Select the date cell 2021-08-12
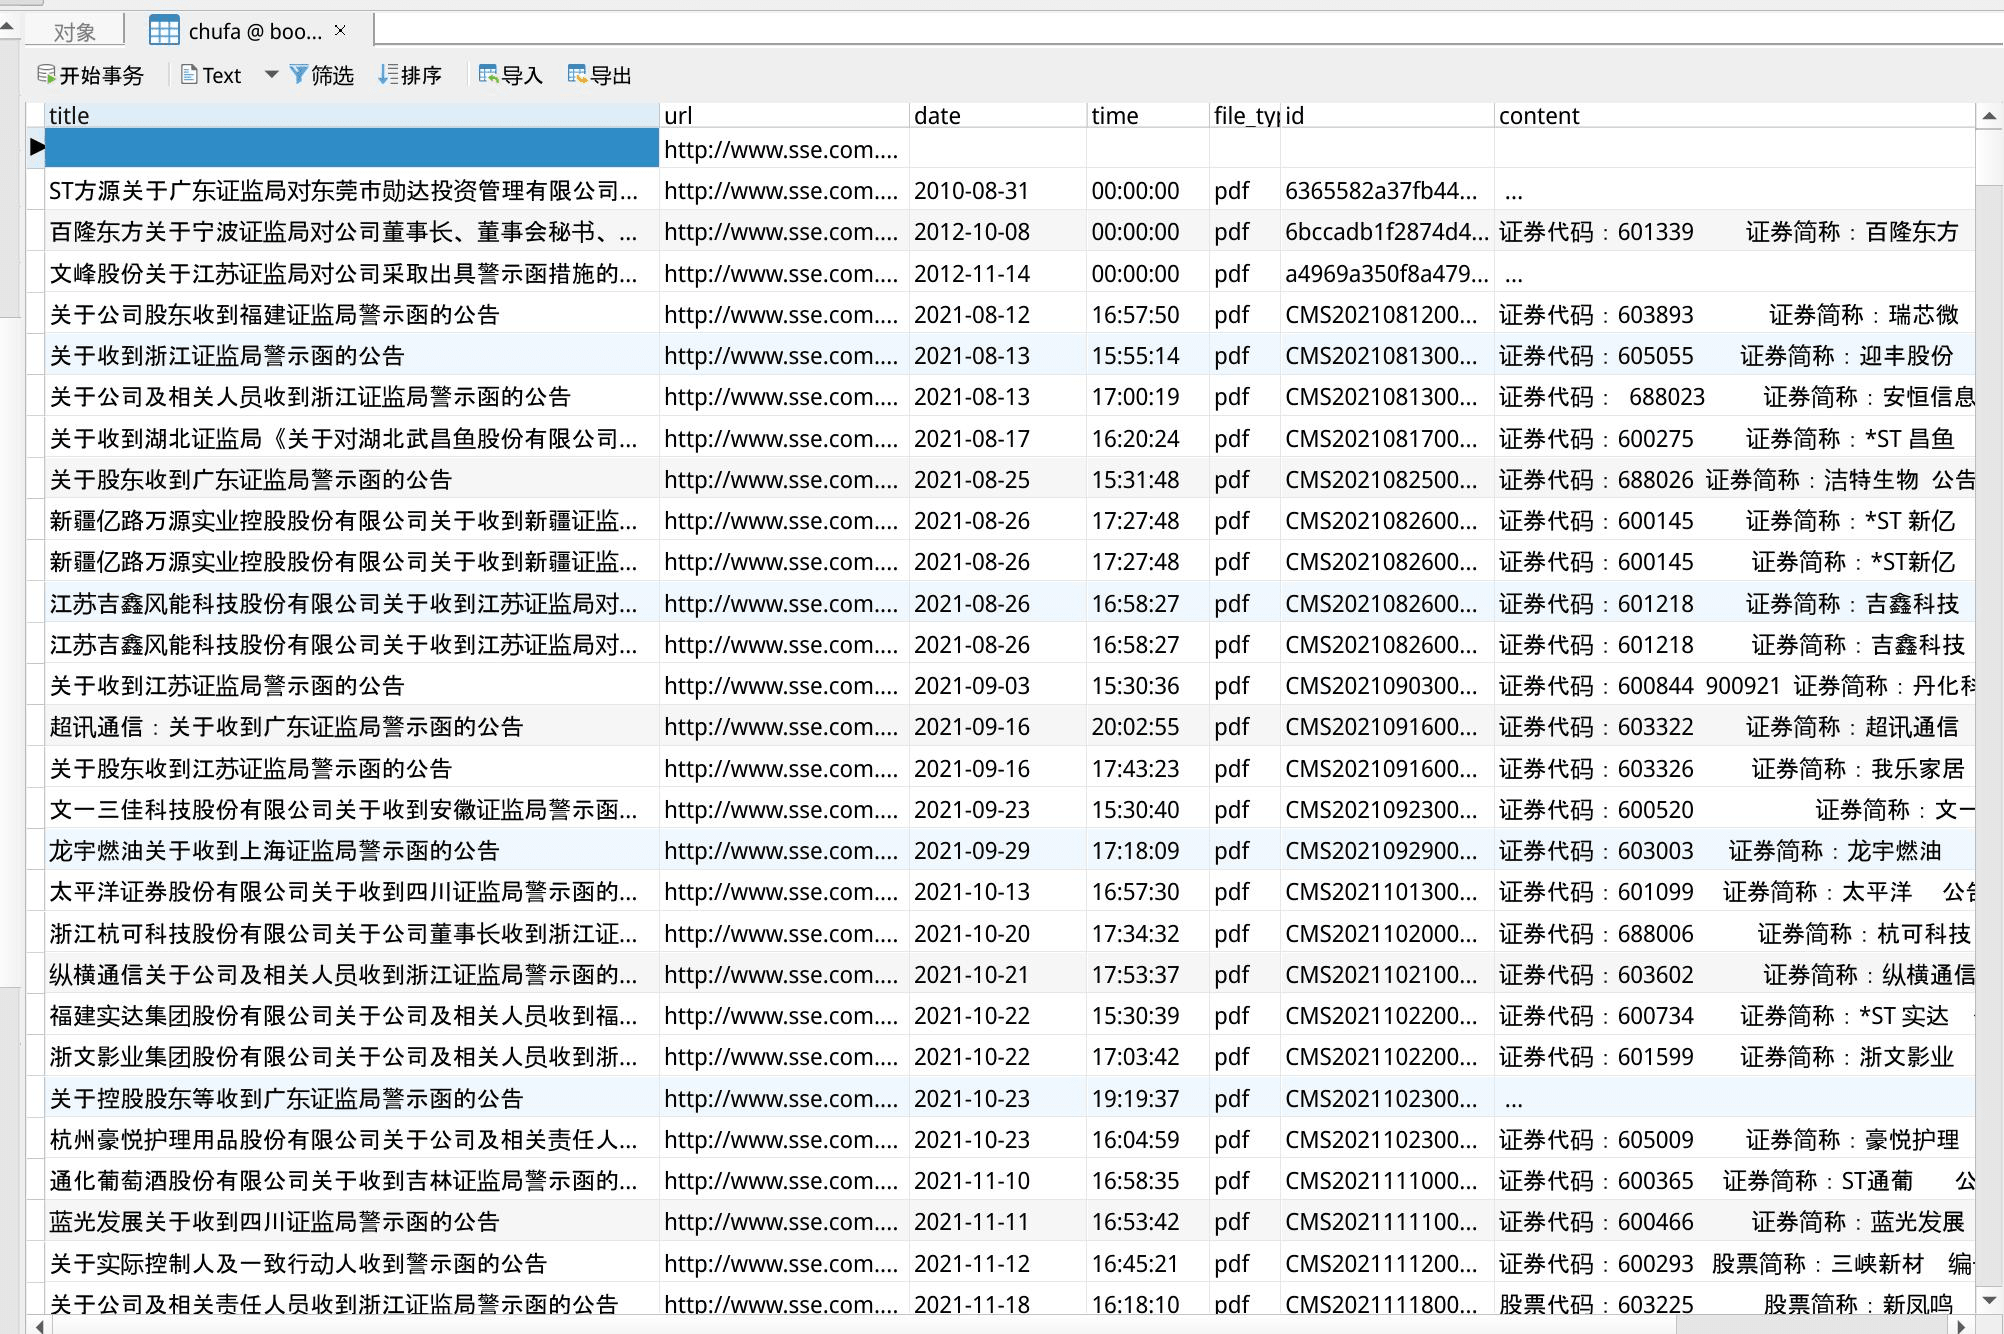2004x1334 pixels. pos(998,314)
